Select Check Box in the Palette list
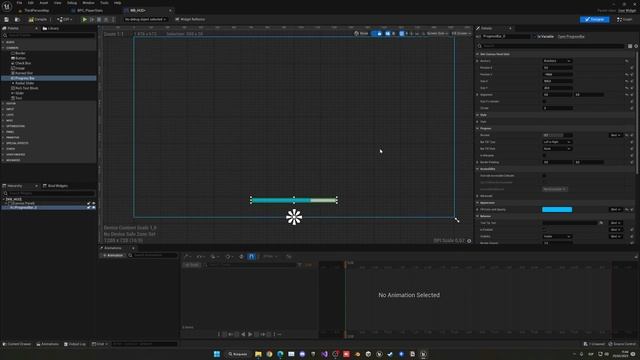This screenshot has width=640, height=360. pyautogui.click(x=22, y=63)
